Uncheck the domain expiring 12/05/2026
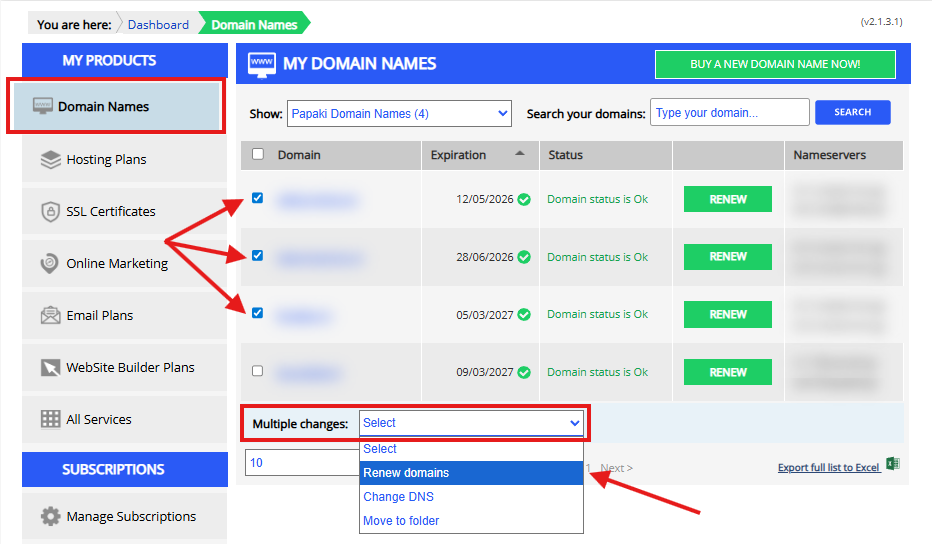The image size is (932, 544). [x=258, y=199]
